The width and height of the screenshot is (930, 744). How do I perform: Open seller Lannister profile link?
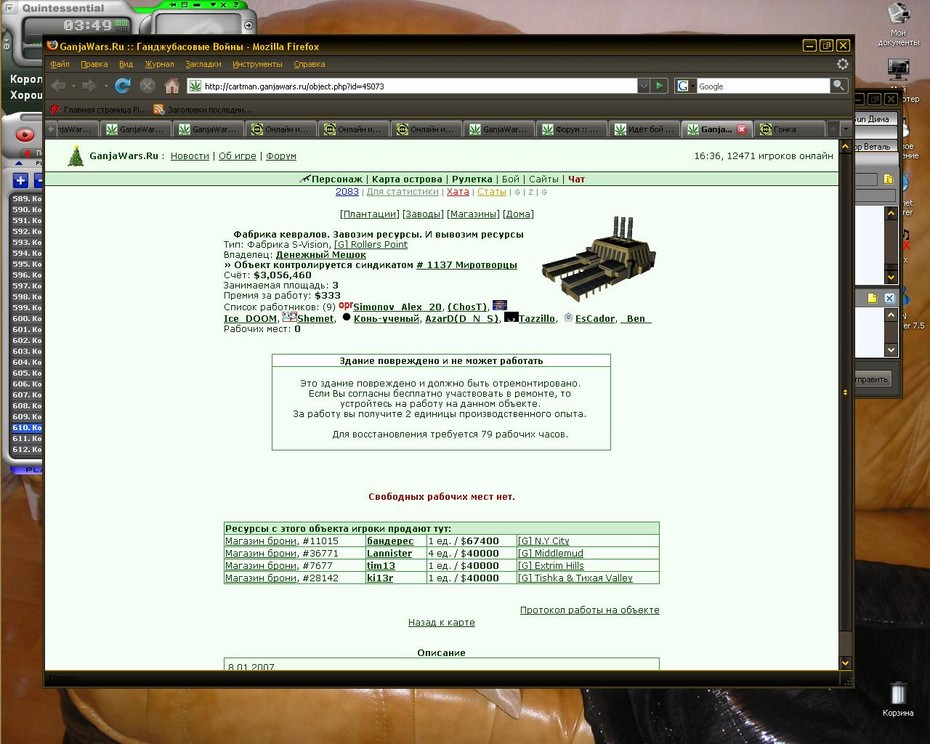click(389, 554)
